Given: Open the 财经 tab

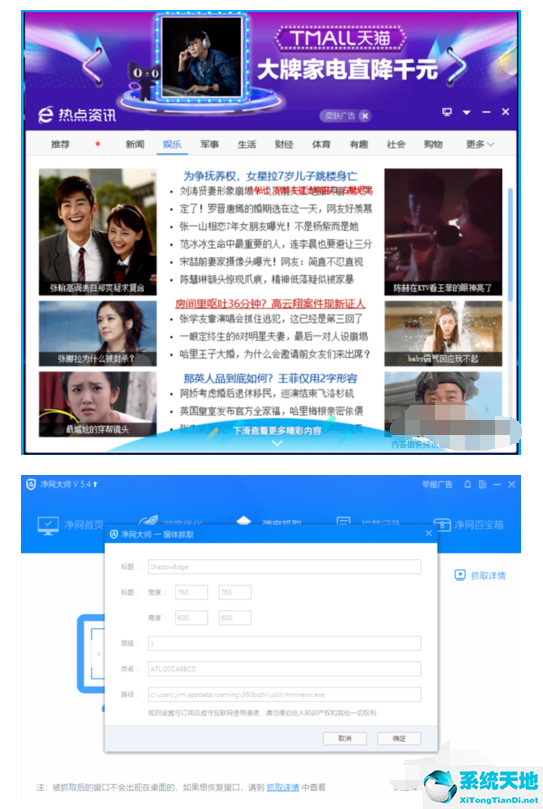Looking at the screenshot, I should coord(284,144).
